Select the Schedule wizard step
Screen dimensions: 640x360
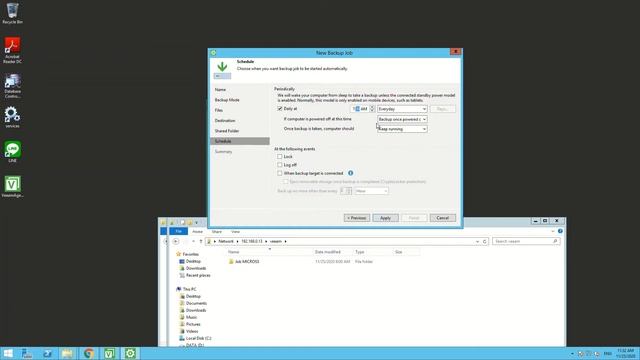[240, 141]
